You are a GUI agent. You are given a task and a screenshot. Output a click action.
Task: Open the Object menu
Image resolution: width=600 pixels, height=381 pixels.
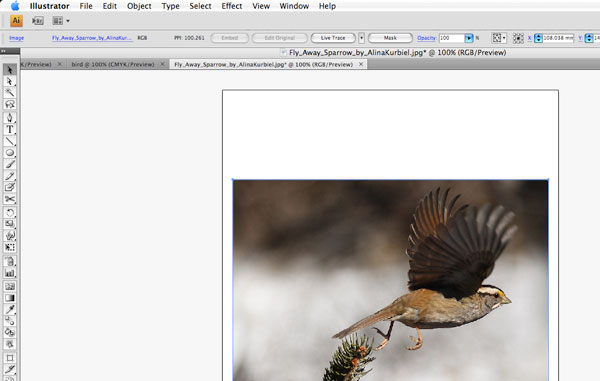(x=139, y=6)
